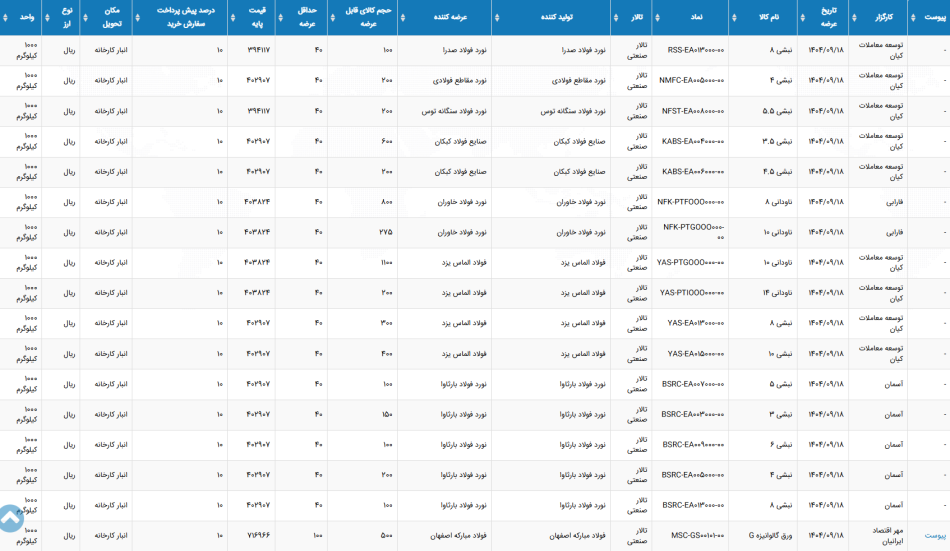950x551 pixels.
Task: Click the product name نبشی 6
Action: point(781,445)
